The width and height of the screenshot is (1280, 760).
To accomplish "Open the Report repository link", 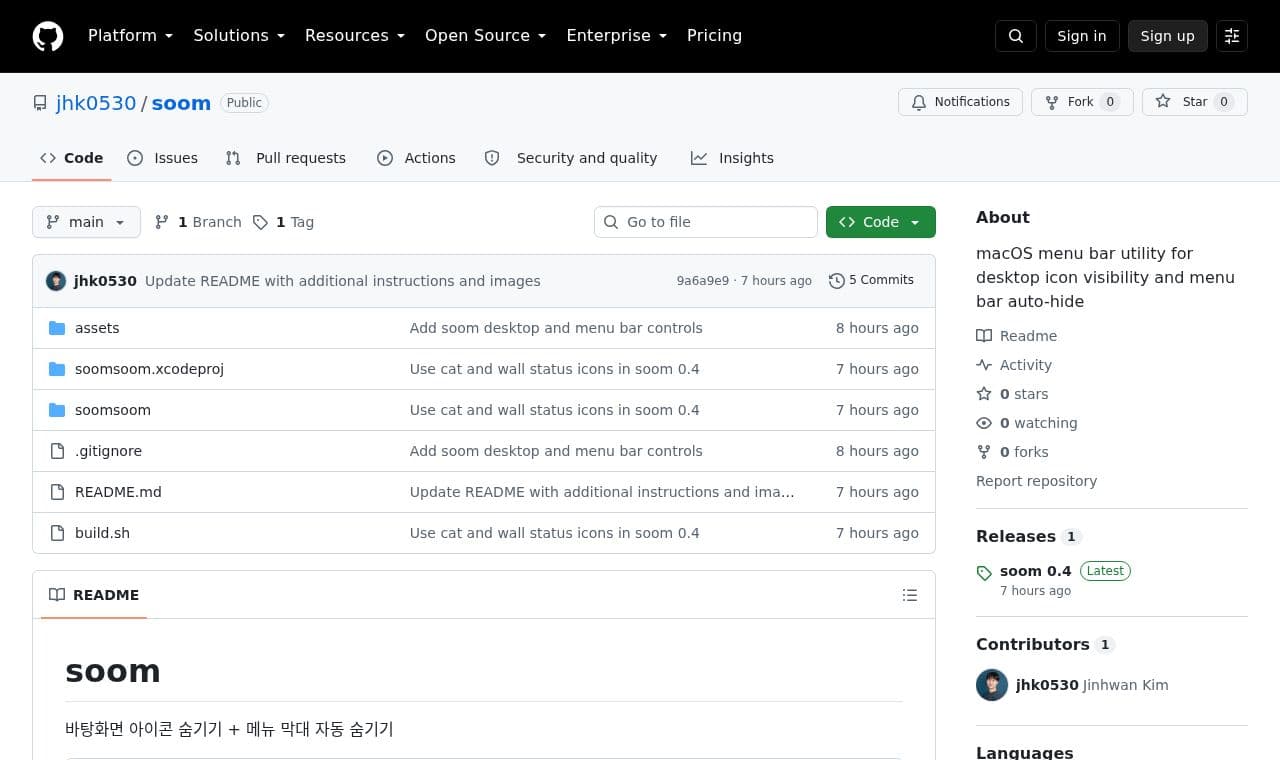I will click(x=1036, y=481).
